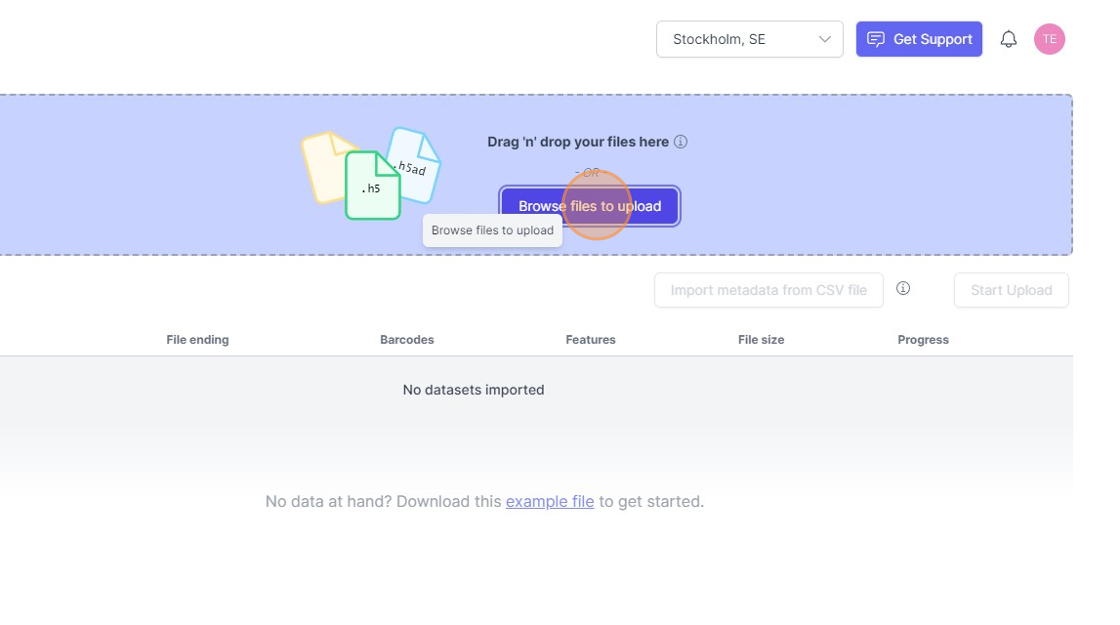Click the File ending column header
The width and height of the screenshot is (1120, 625).
pyautogui.click(x=197, y=340)
